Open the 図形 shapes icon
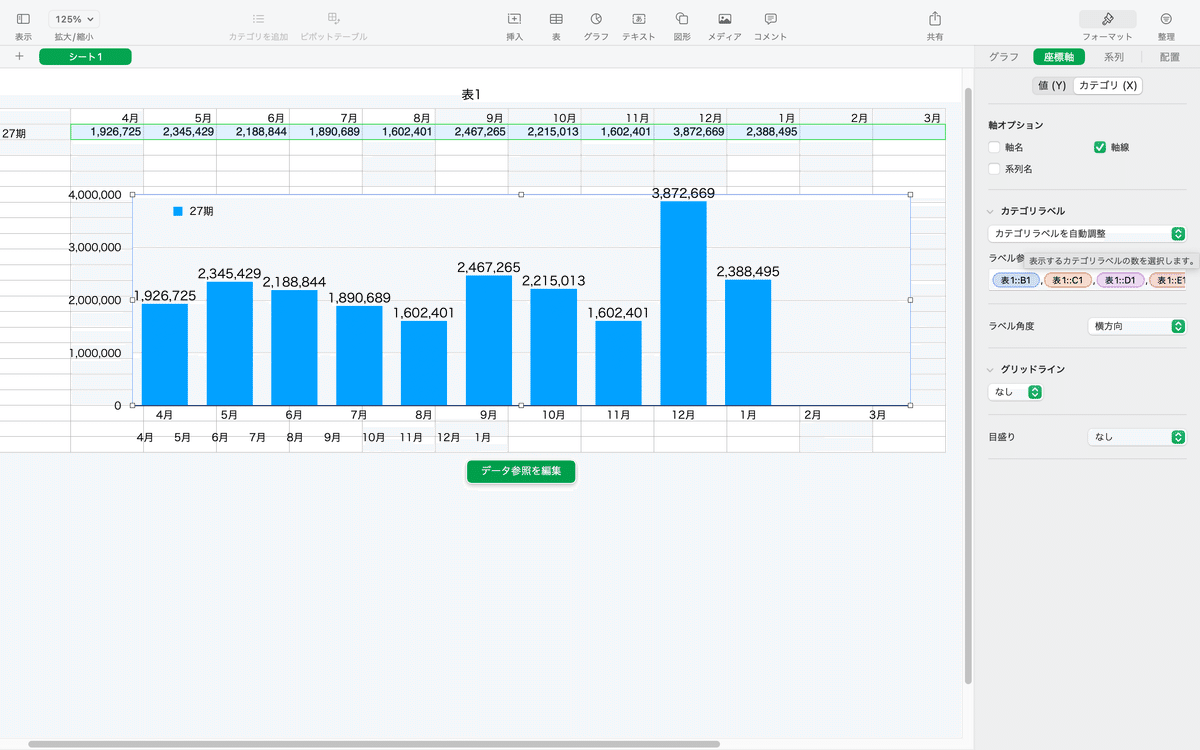Viewport: 1200px width, 750px height. [682, 19]
